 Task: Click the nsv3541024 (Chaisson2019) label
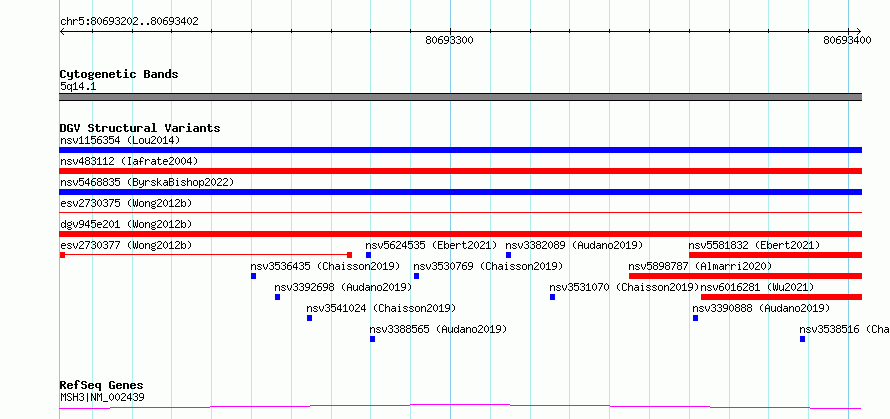[381, 308]
